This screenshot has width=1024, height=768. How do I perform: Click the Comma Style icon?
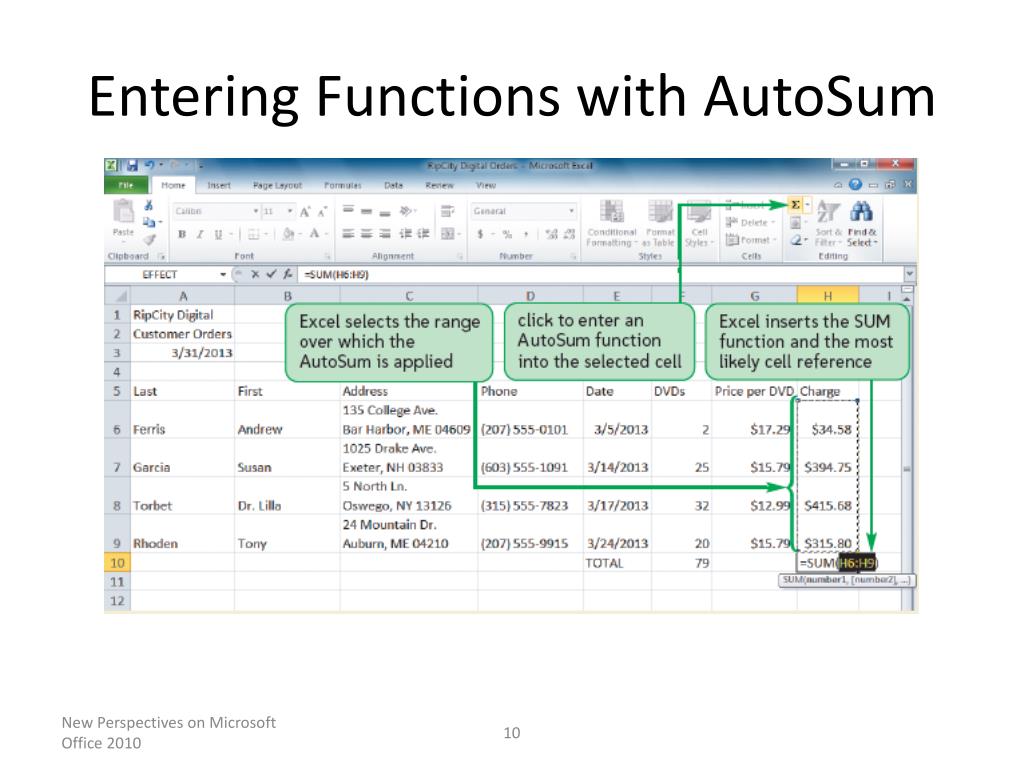pos(526,234)
